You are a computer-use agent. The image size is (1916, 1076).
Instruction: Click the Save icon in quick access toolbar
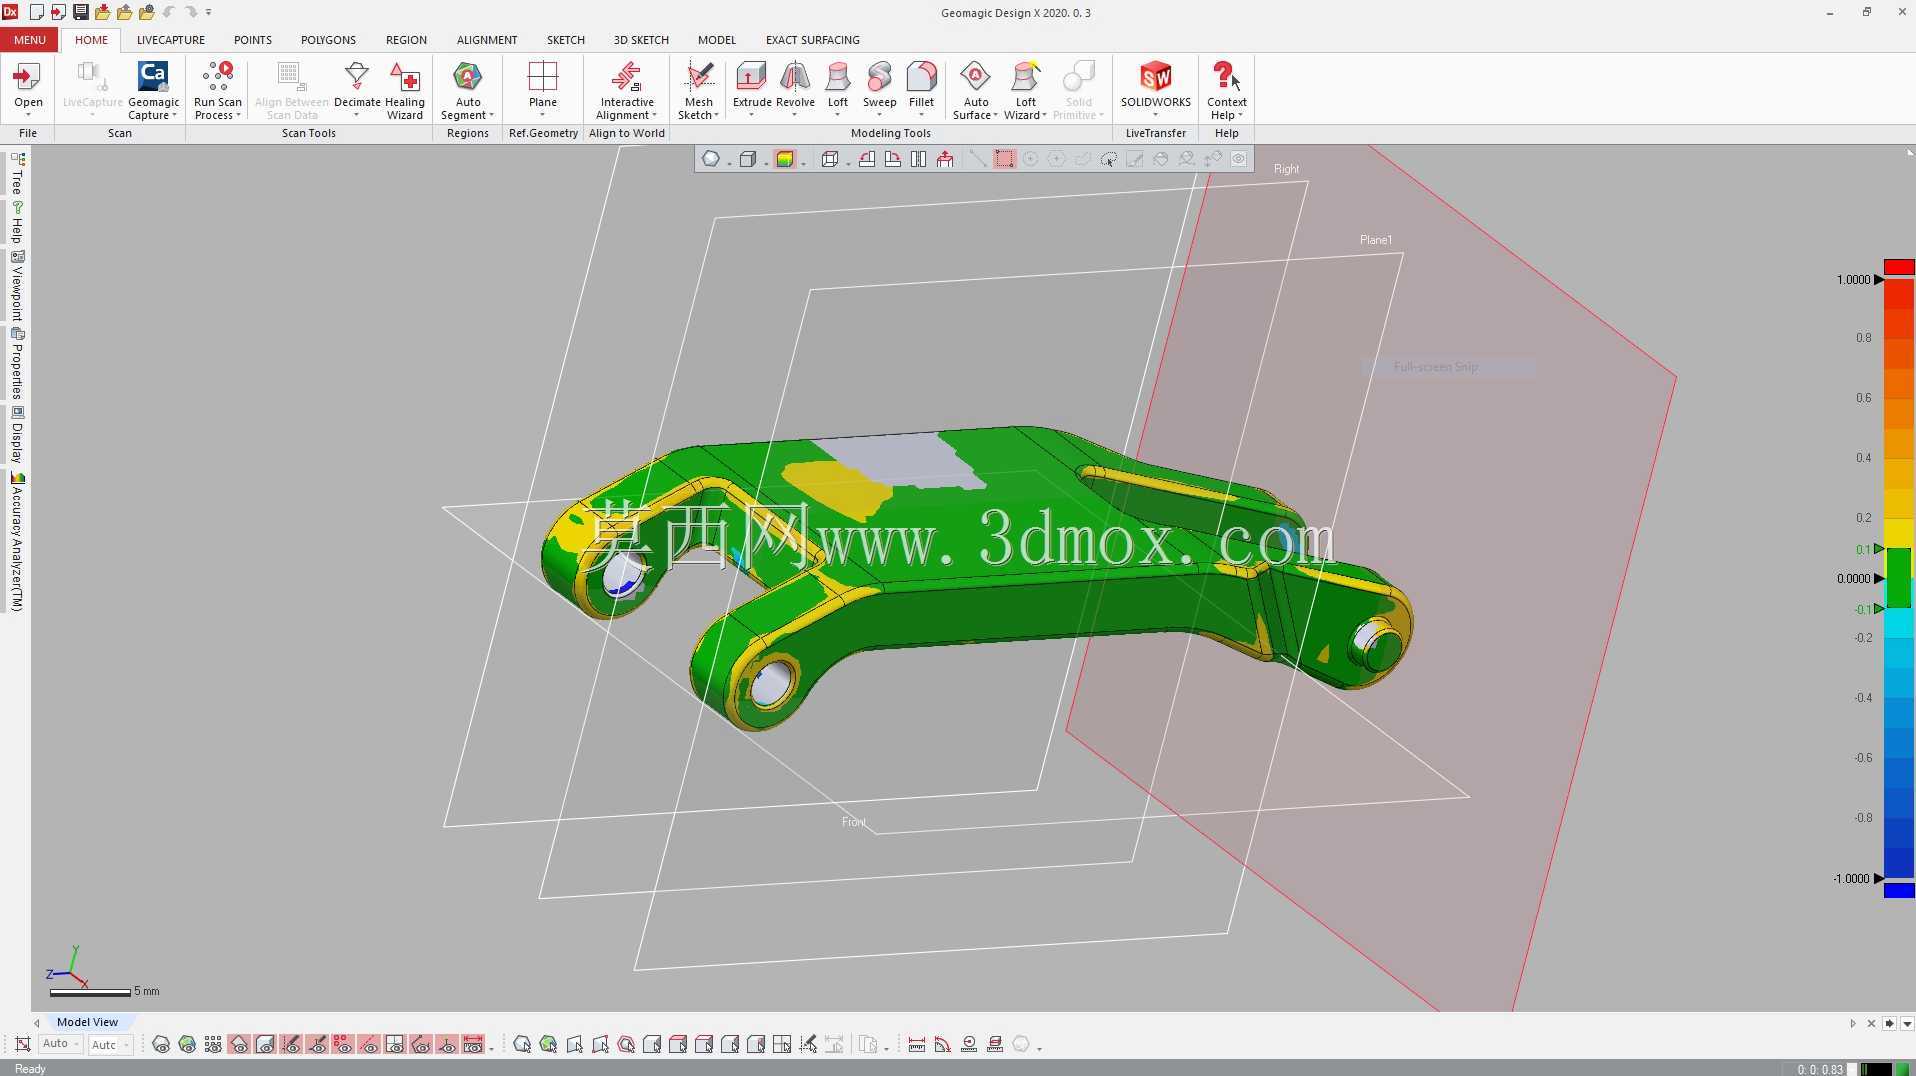tap(80, 12)
